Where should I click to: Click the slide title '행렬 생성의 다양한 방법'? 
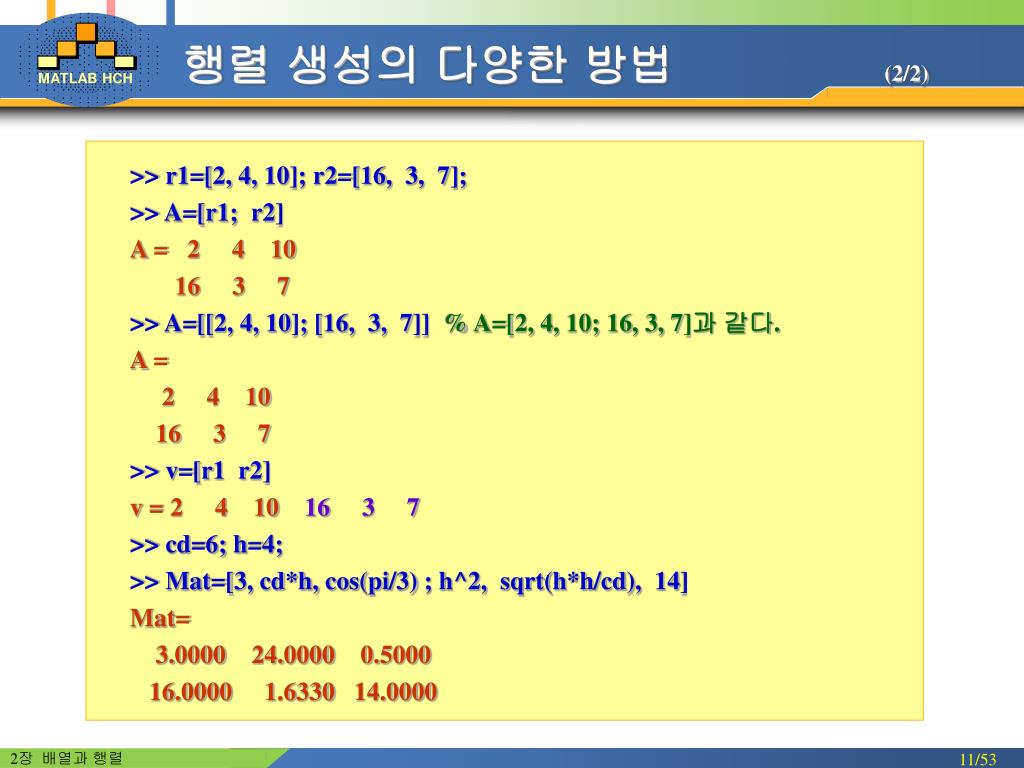coord(428,64)
